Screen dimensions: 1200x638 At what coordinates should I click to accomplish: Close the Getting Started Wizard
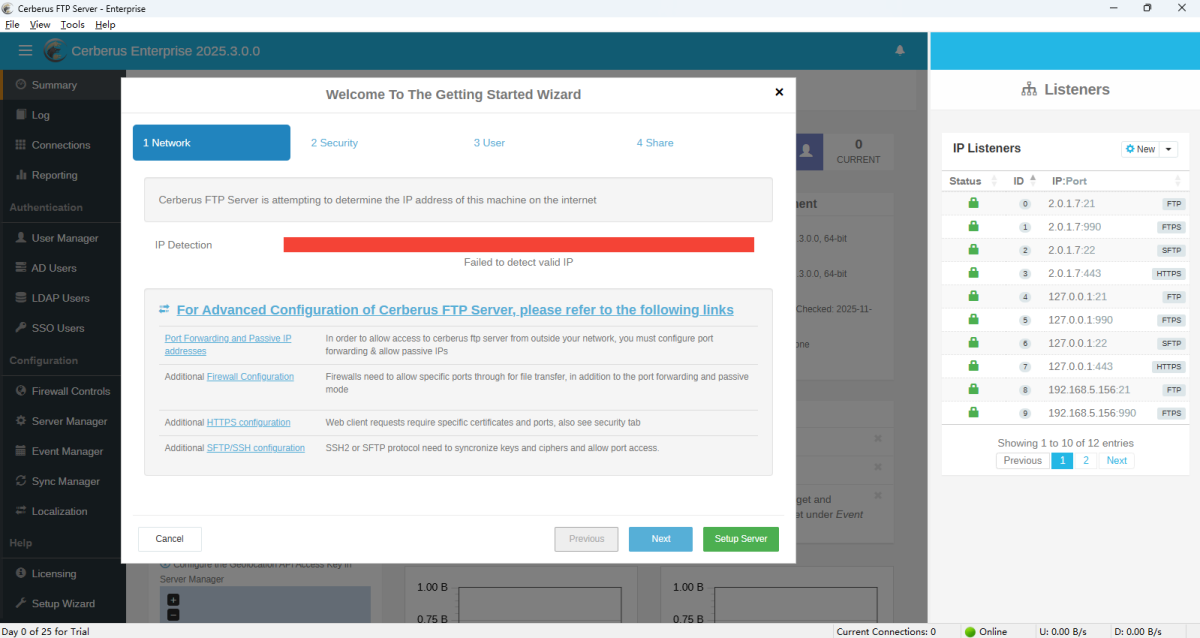pos(779,92)
